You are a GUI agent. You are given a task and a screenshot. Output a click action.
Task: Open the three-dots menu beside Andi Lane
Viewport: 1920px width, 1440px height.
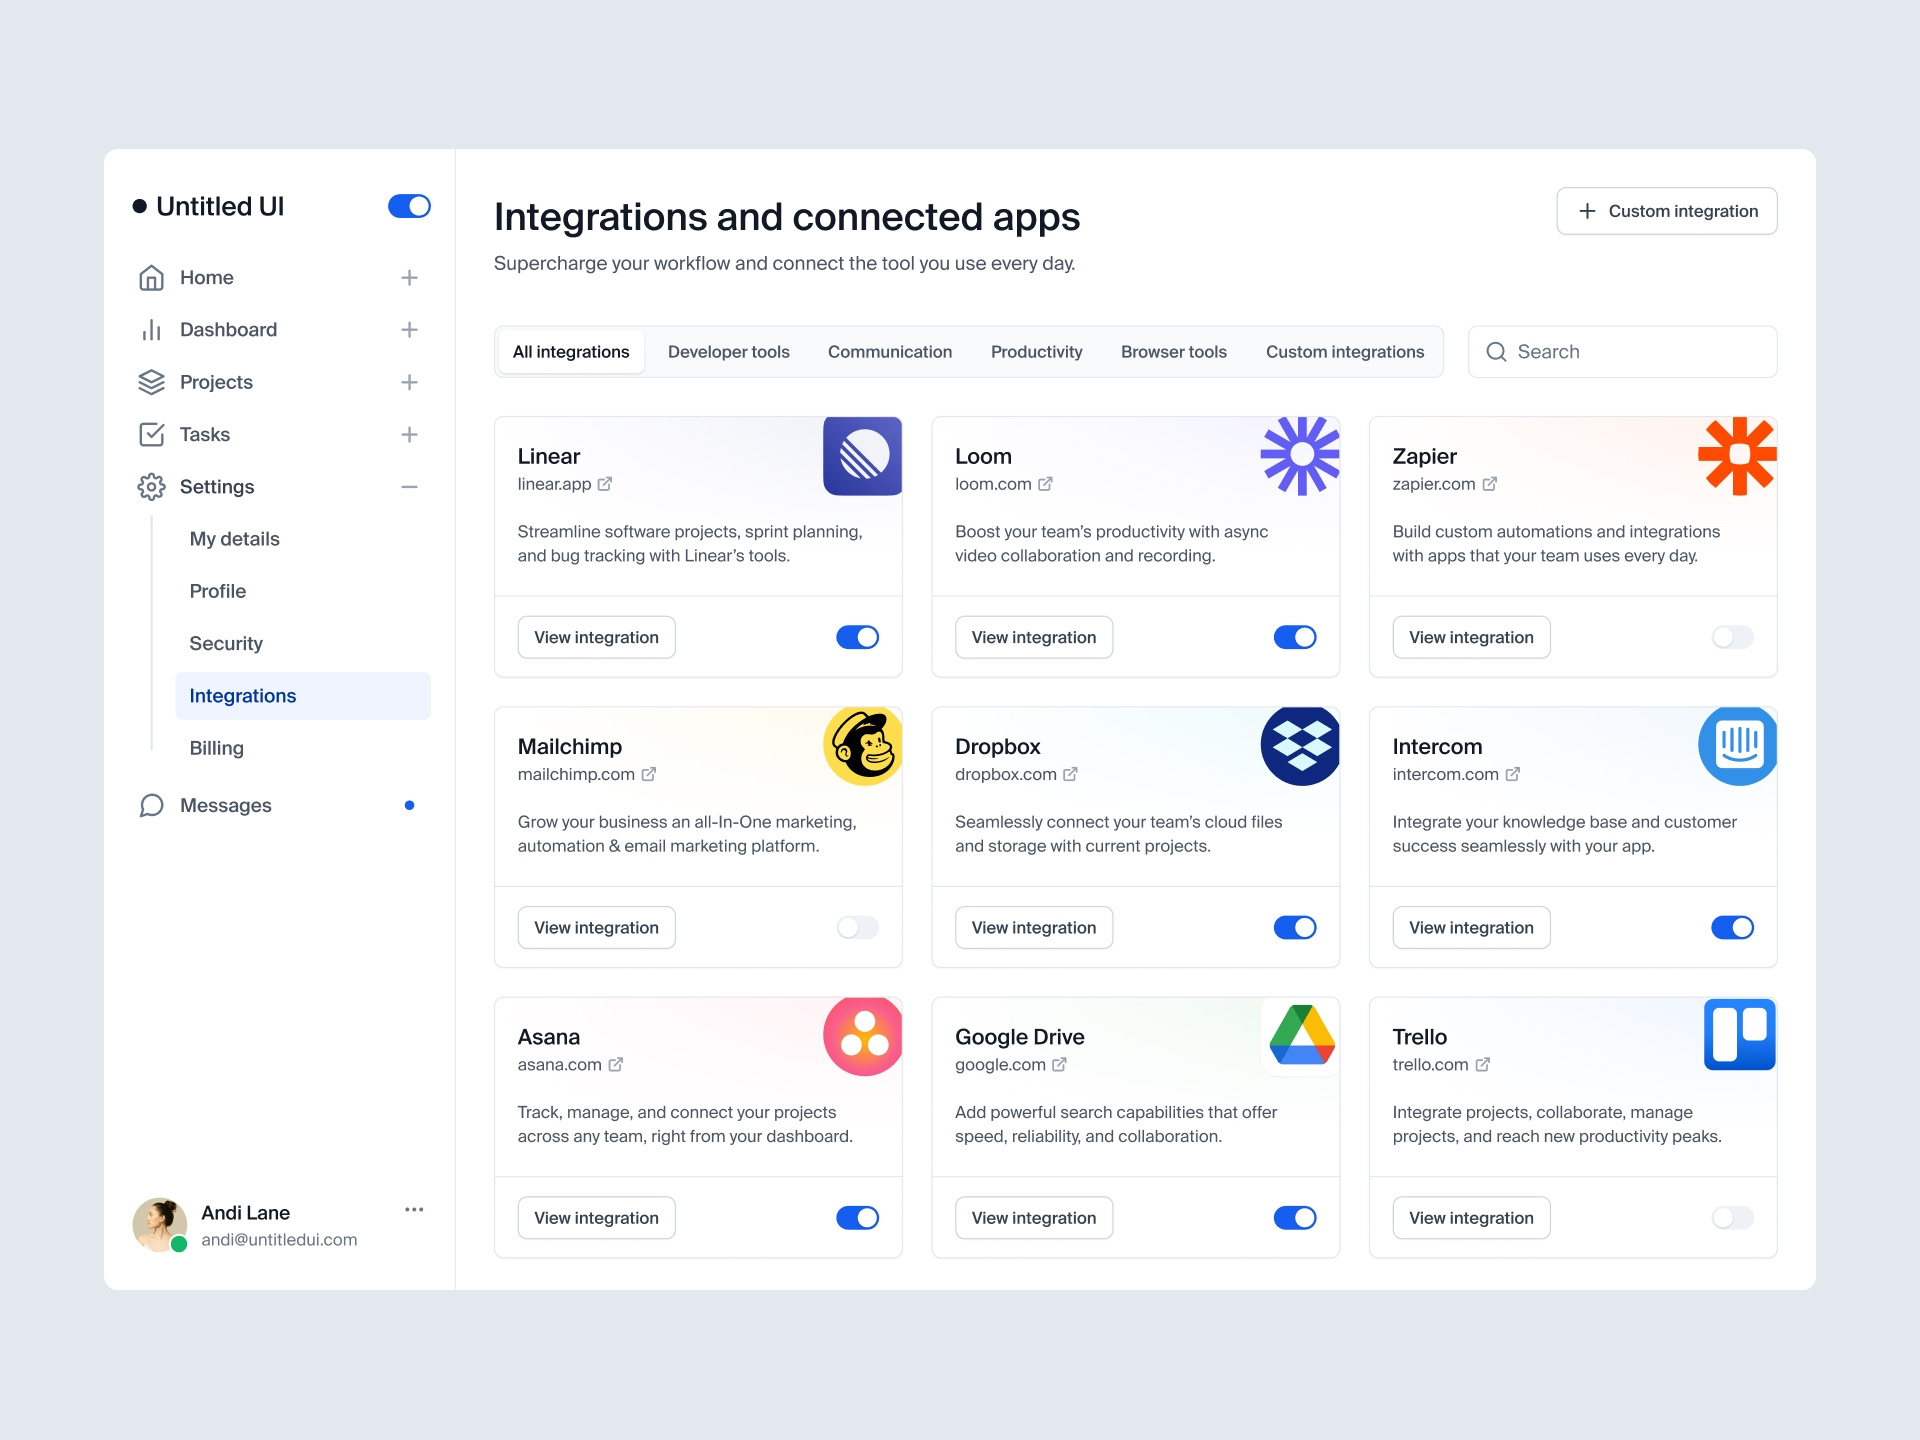tap(414, 1210)
